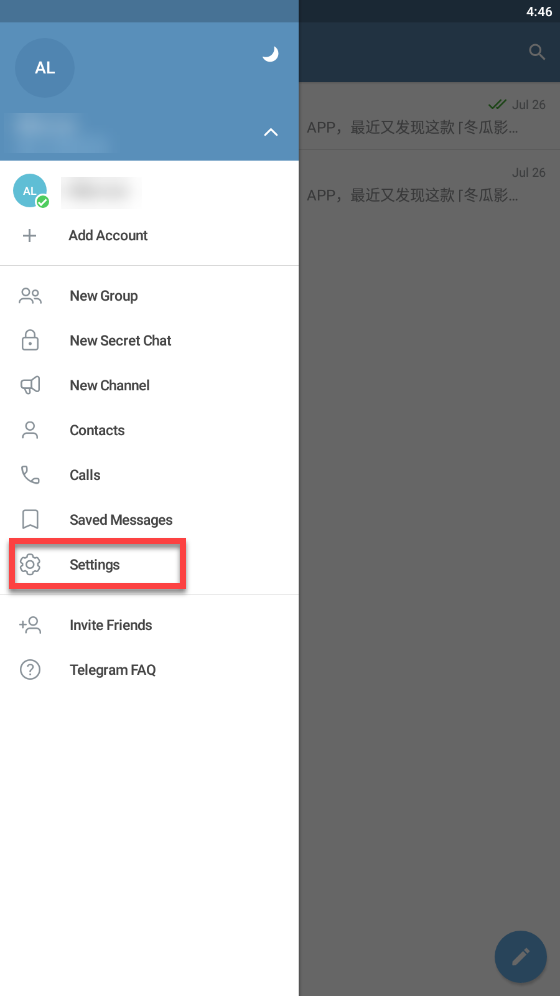Click the large AL profile avatar
Image resolution: width=560 pixels, height=996 pixels.
point(44,68)
